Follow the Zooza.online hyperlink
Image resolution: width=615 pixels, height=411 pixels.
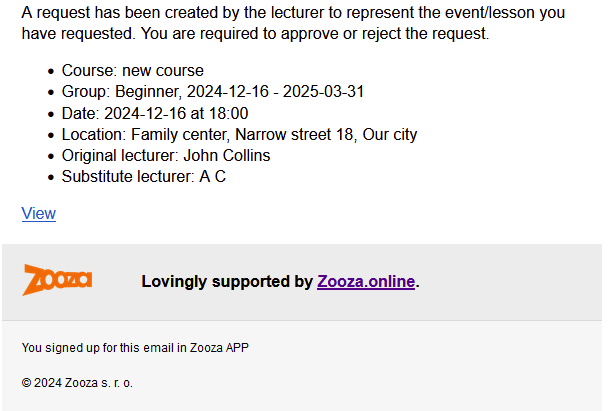[x=366, y=282]
